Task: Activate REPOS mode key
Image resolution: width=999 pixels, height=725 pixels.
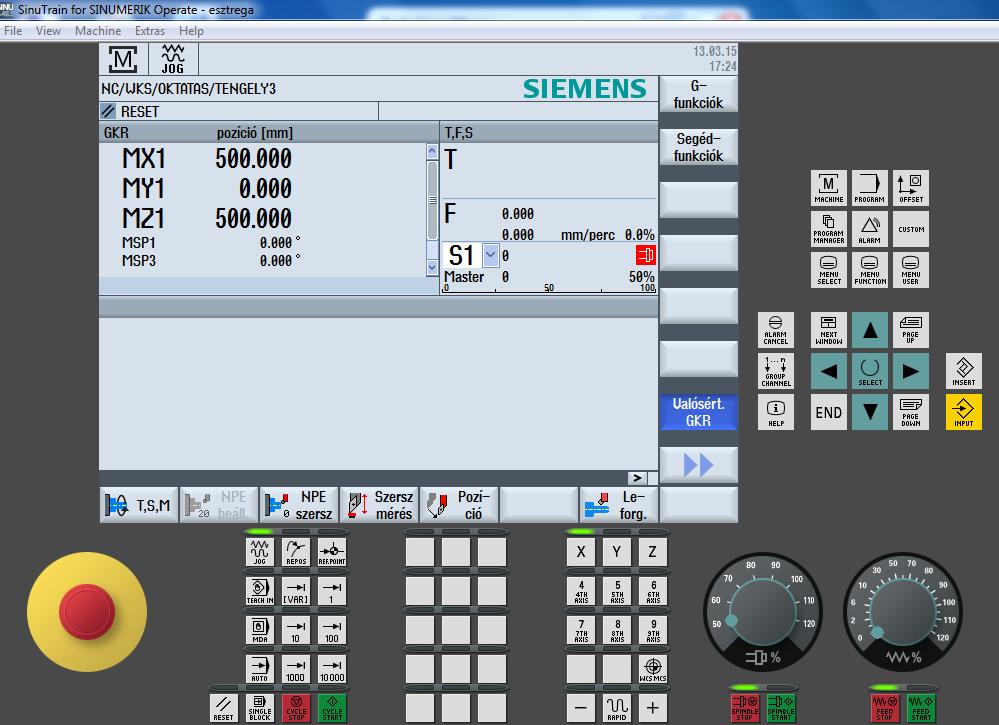Action: tap(296, 552)
